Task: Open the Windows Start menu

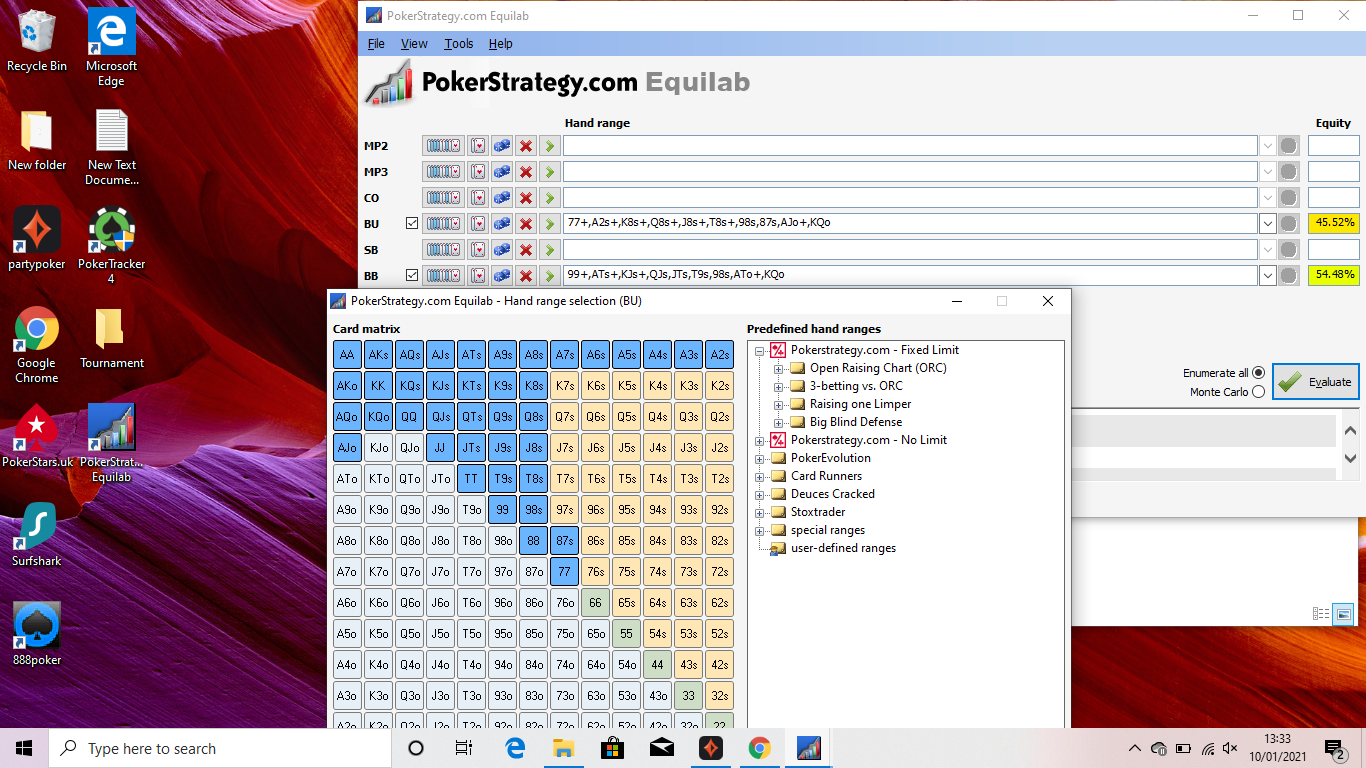Action: click(24, 748)
